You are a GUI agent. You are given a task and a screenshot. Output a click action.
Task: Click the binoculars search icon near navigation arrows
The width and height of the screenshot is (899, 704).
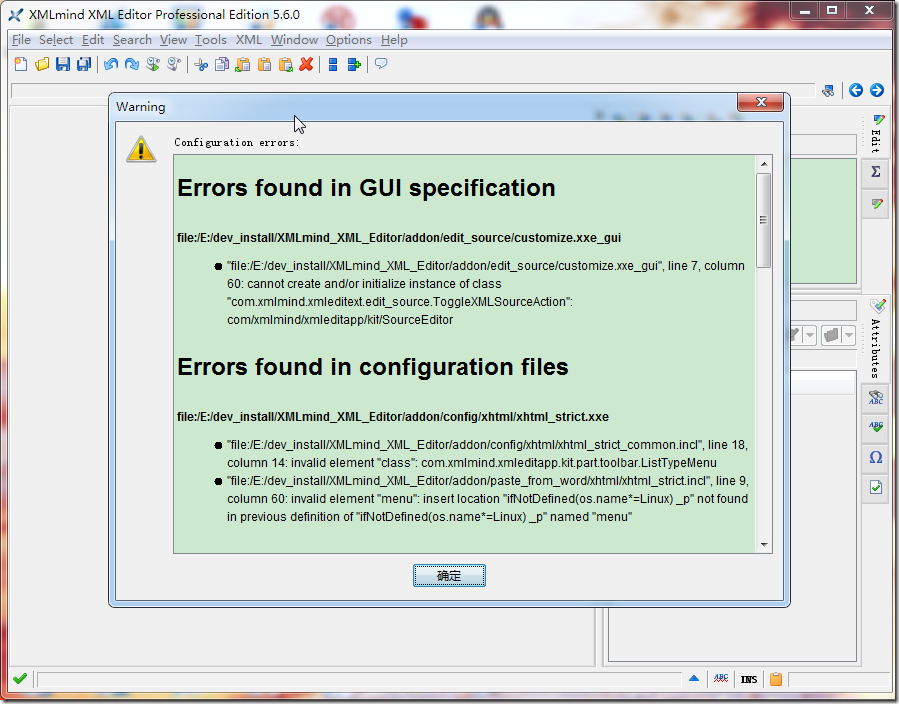point(828,90)
